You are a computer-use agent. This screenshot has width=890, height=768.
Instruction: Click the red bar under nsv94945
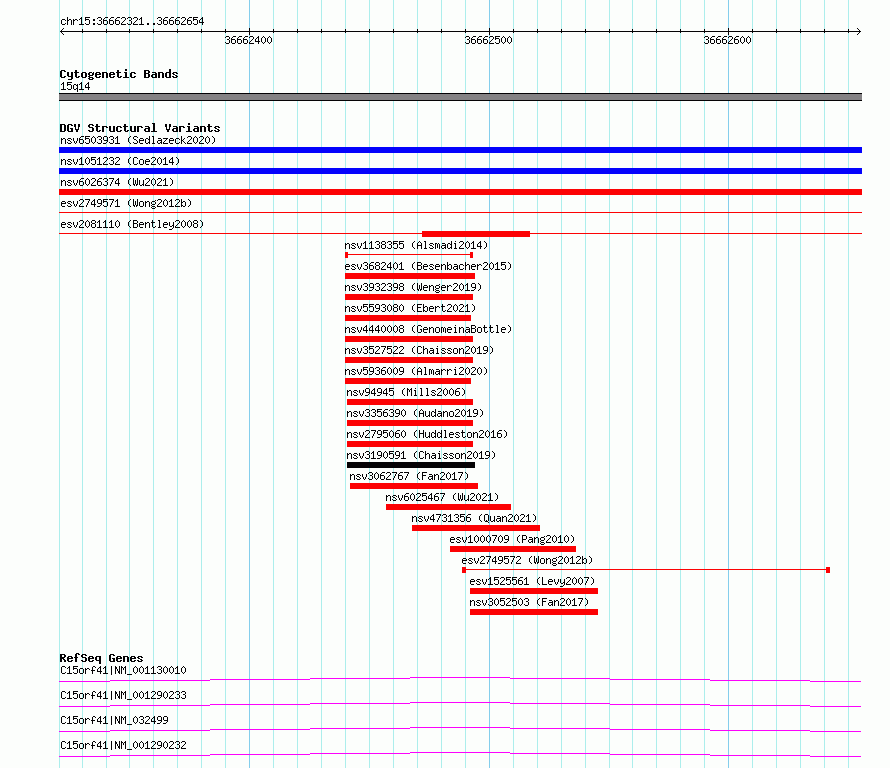click(410, 402)
